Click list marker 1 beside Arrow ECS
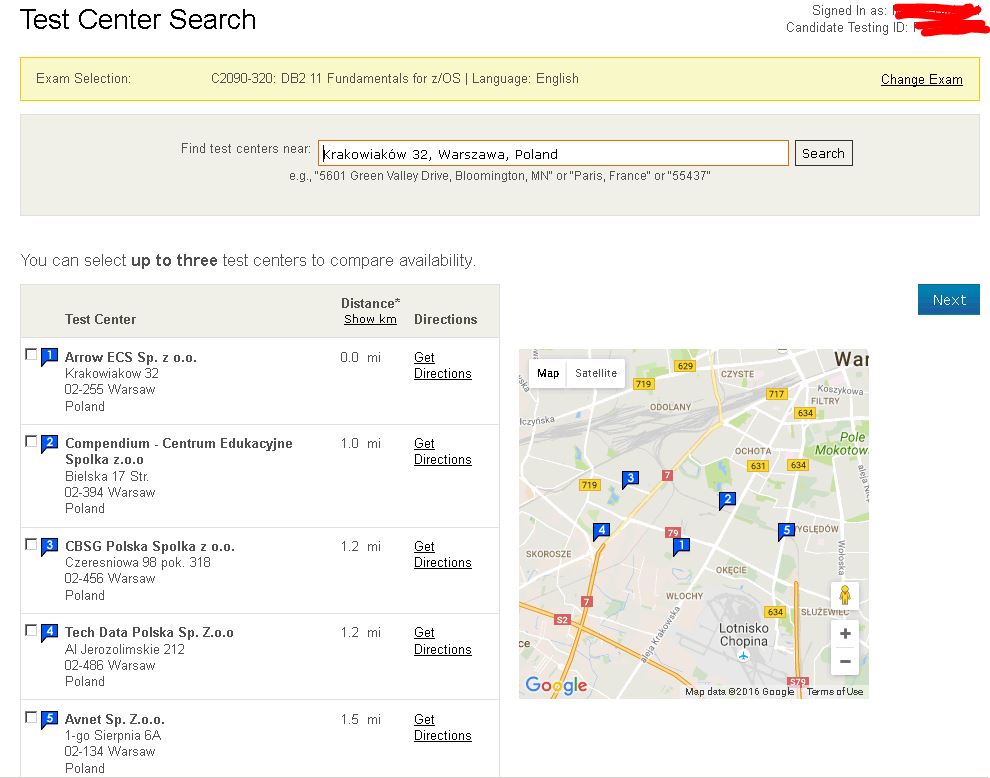 [x=49, y=357]
